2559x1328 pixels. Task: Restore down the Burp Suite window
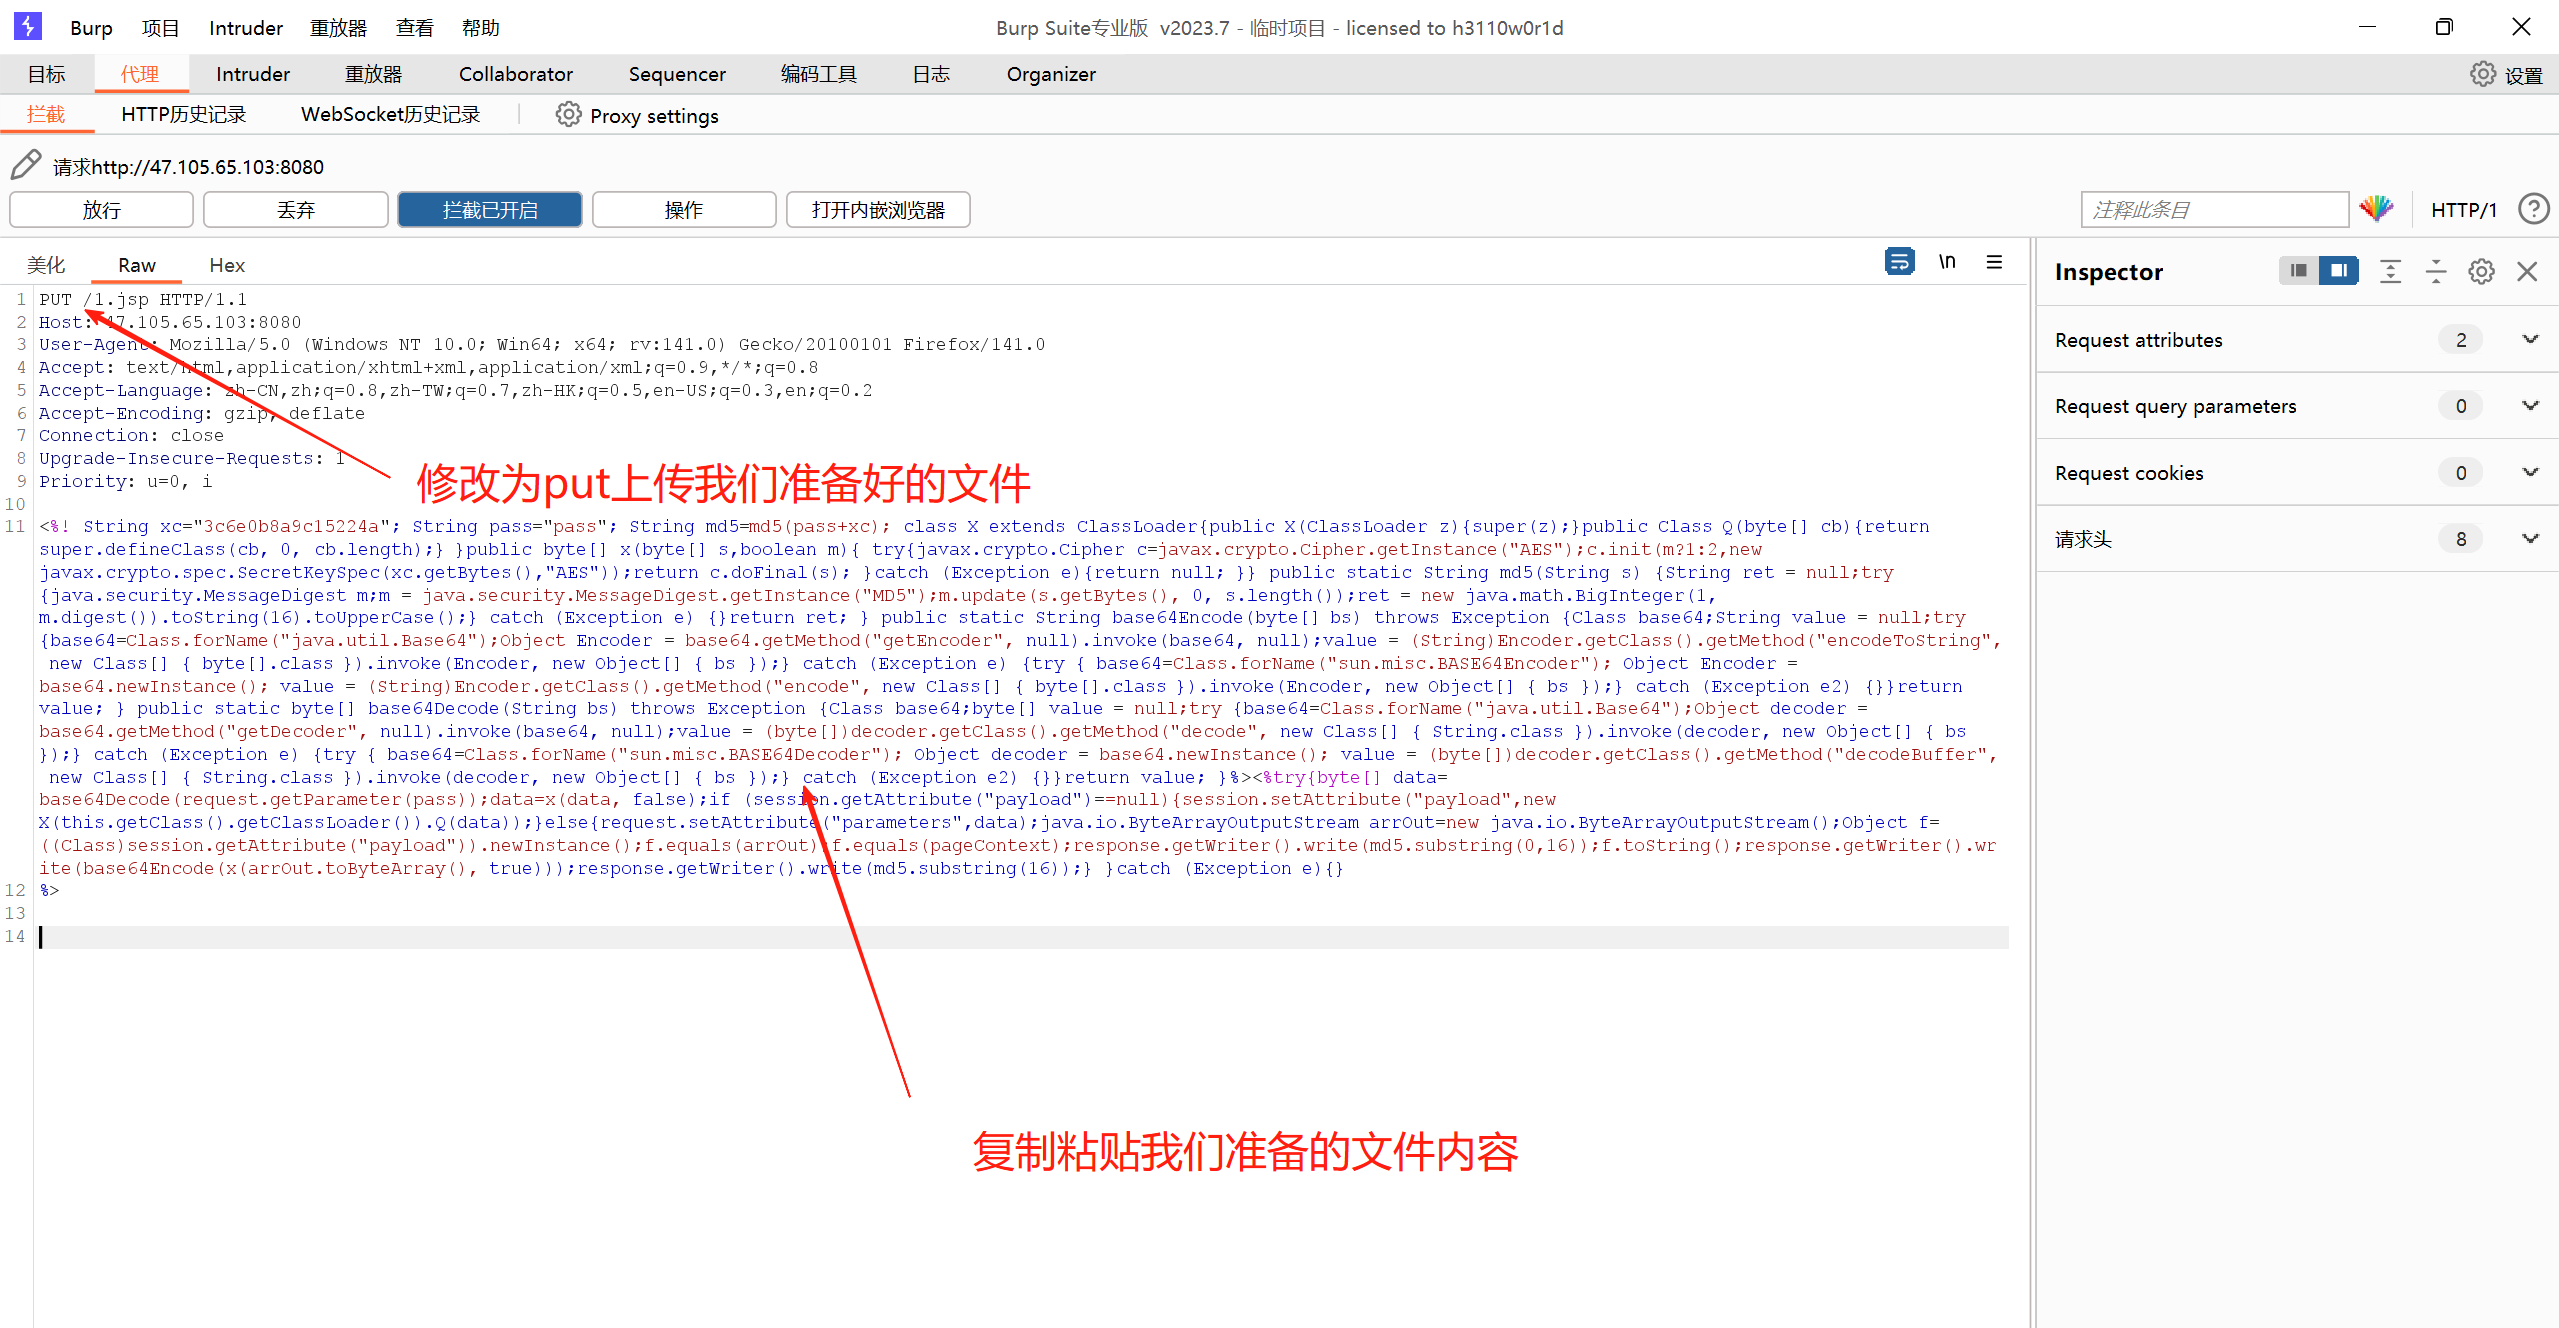[x=2444, y=27]
